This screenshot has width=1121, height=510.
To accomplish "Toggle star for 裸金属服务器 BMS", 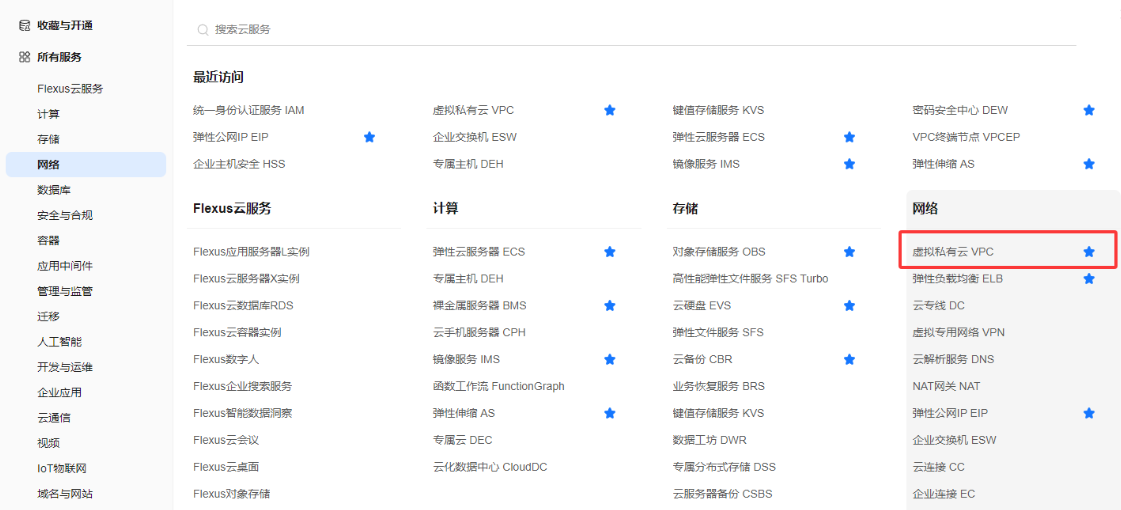I will 610,305.
